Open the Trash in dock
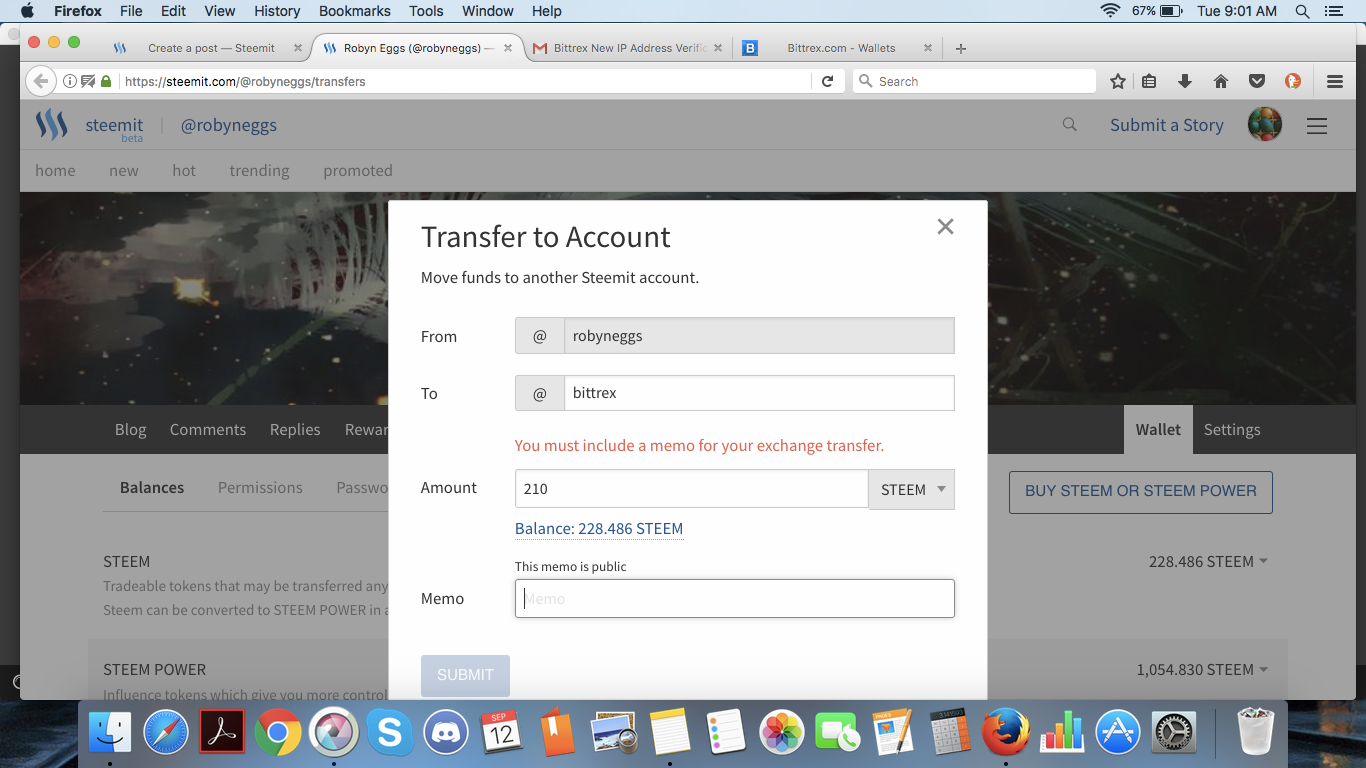The height and width of the screenshot is (768, 1366). 1257,732
